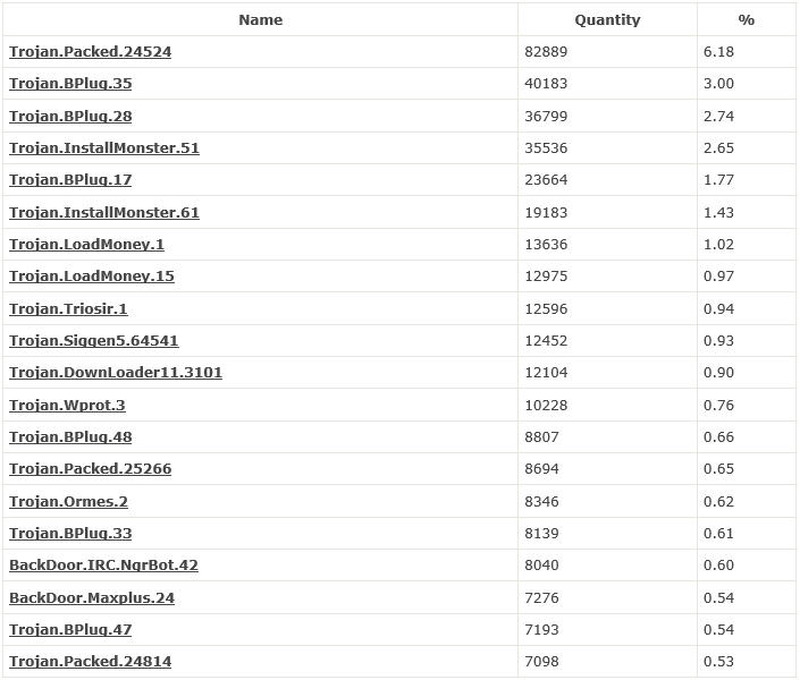800x680 pixels.
Task: Open the BackDoor.IRC.NgrBot.42 link
Action: coord(104,565)
